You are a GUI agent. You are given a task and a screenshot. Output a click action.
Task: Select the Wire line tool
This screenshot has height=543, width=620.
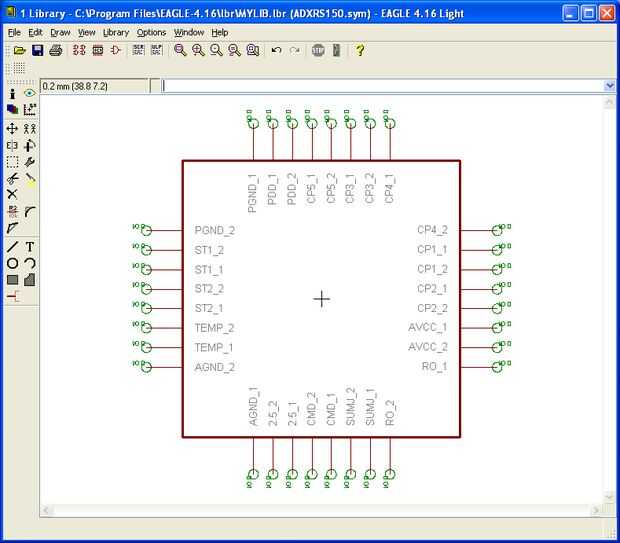coord(12,247)
